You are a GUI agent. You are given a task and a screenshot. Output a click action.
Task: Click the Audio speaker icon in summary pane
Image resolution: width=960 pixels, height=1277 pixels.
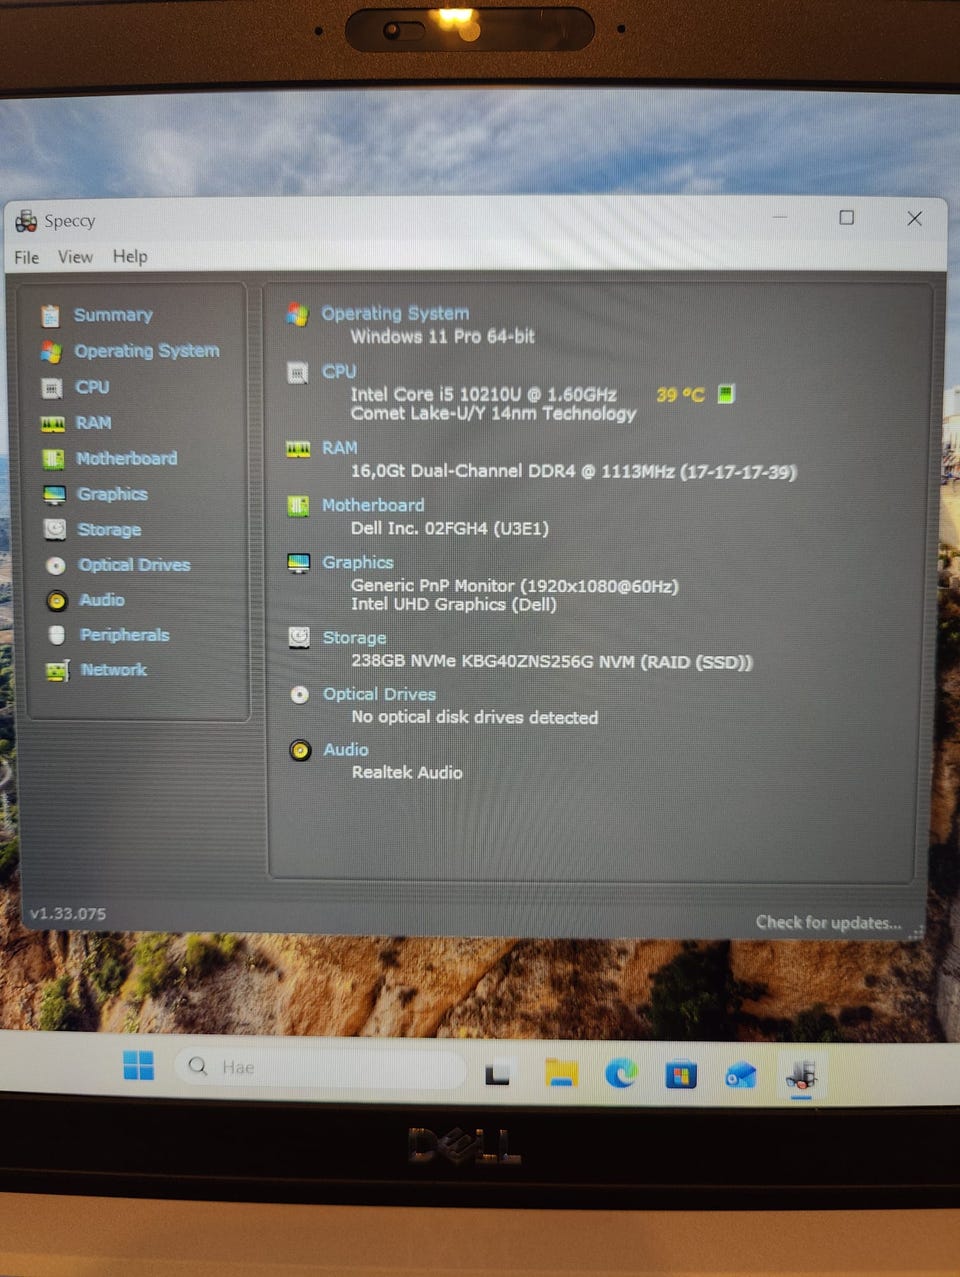[x=300, y=750]
